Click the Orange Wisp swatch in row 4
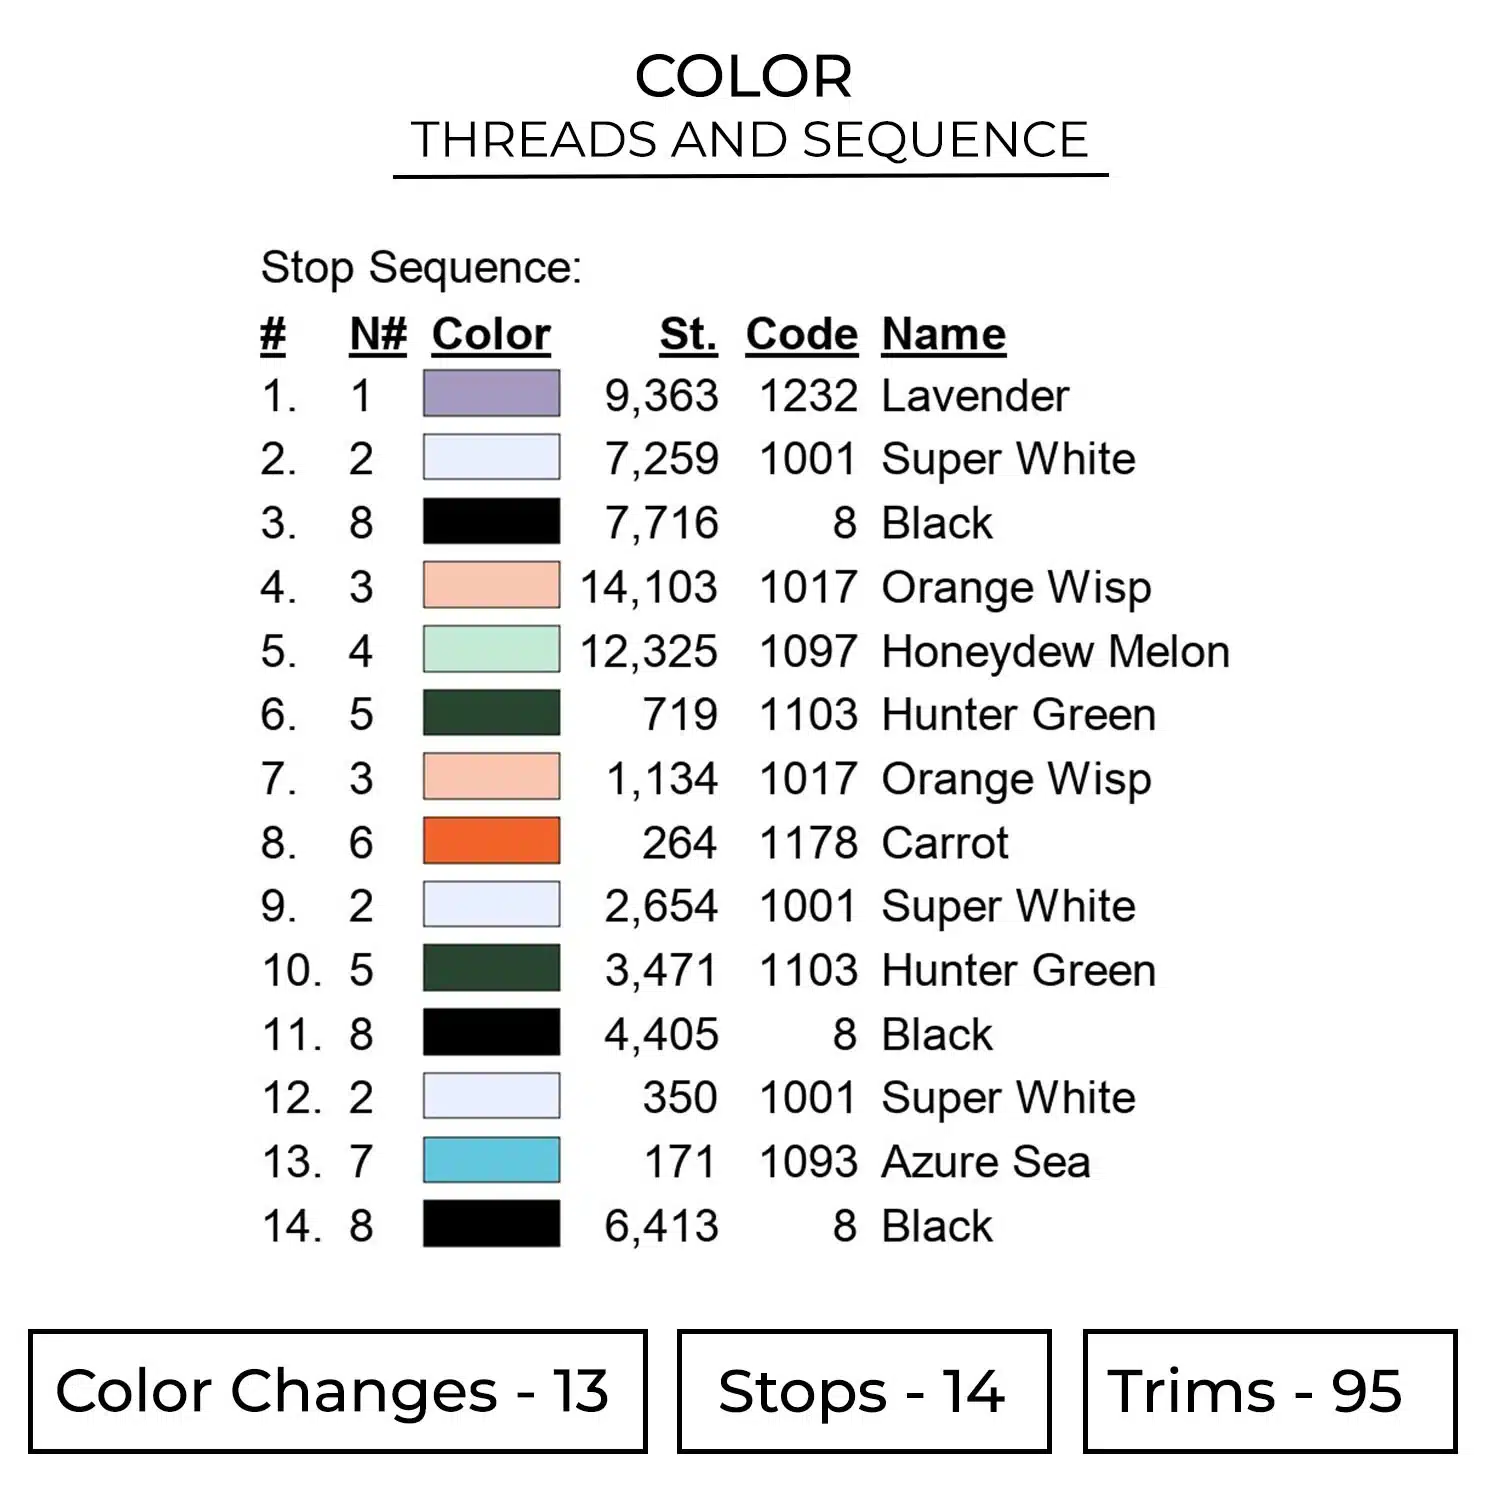The image size is (1500, 1500). tap(491, 586)
